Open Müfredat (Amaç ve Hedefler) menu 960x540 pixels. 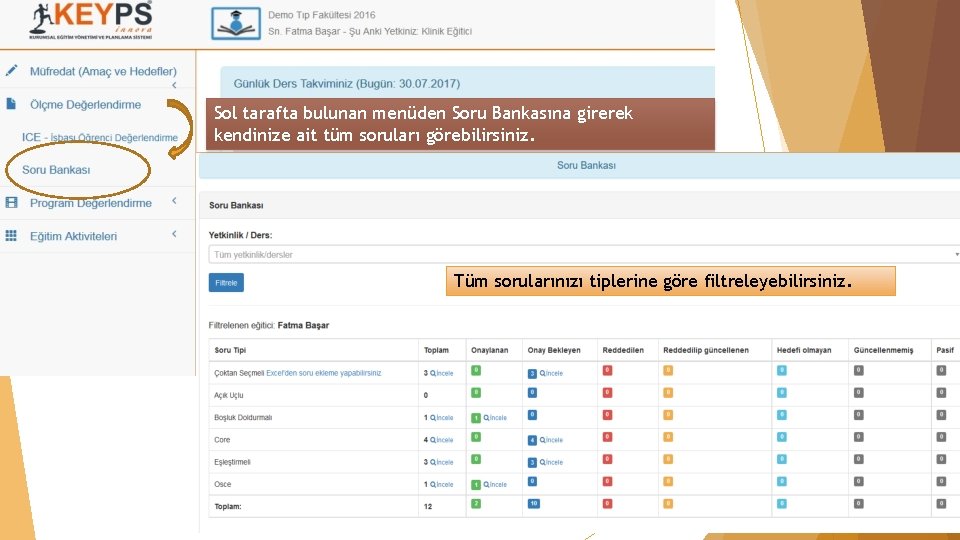[x=103, y=71]
